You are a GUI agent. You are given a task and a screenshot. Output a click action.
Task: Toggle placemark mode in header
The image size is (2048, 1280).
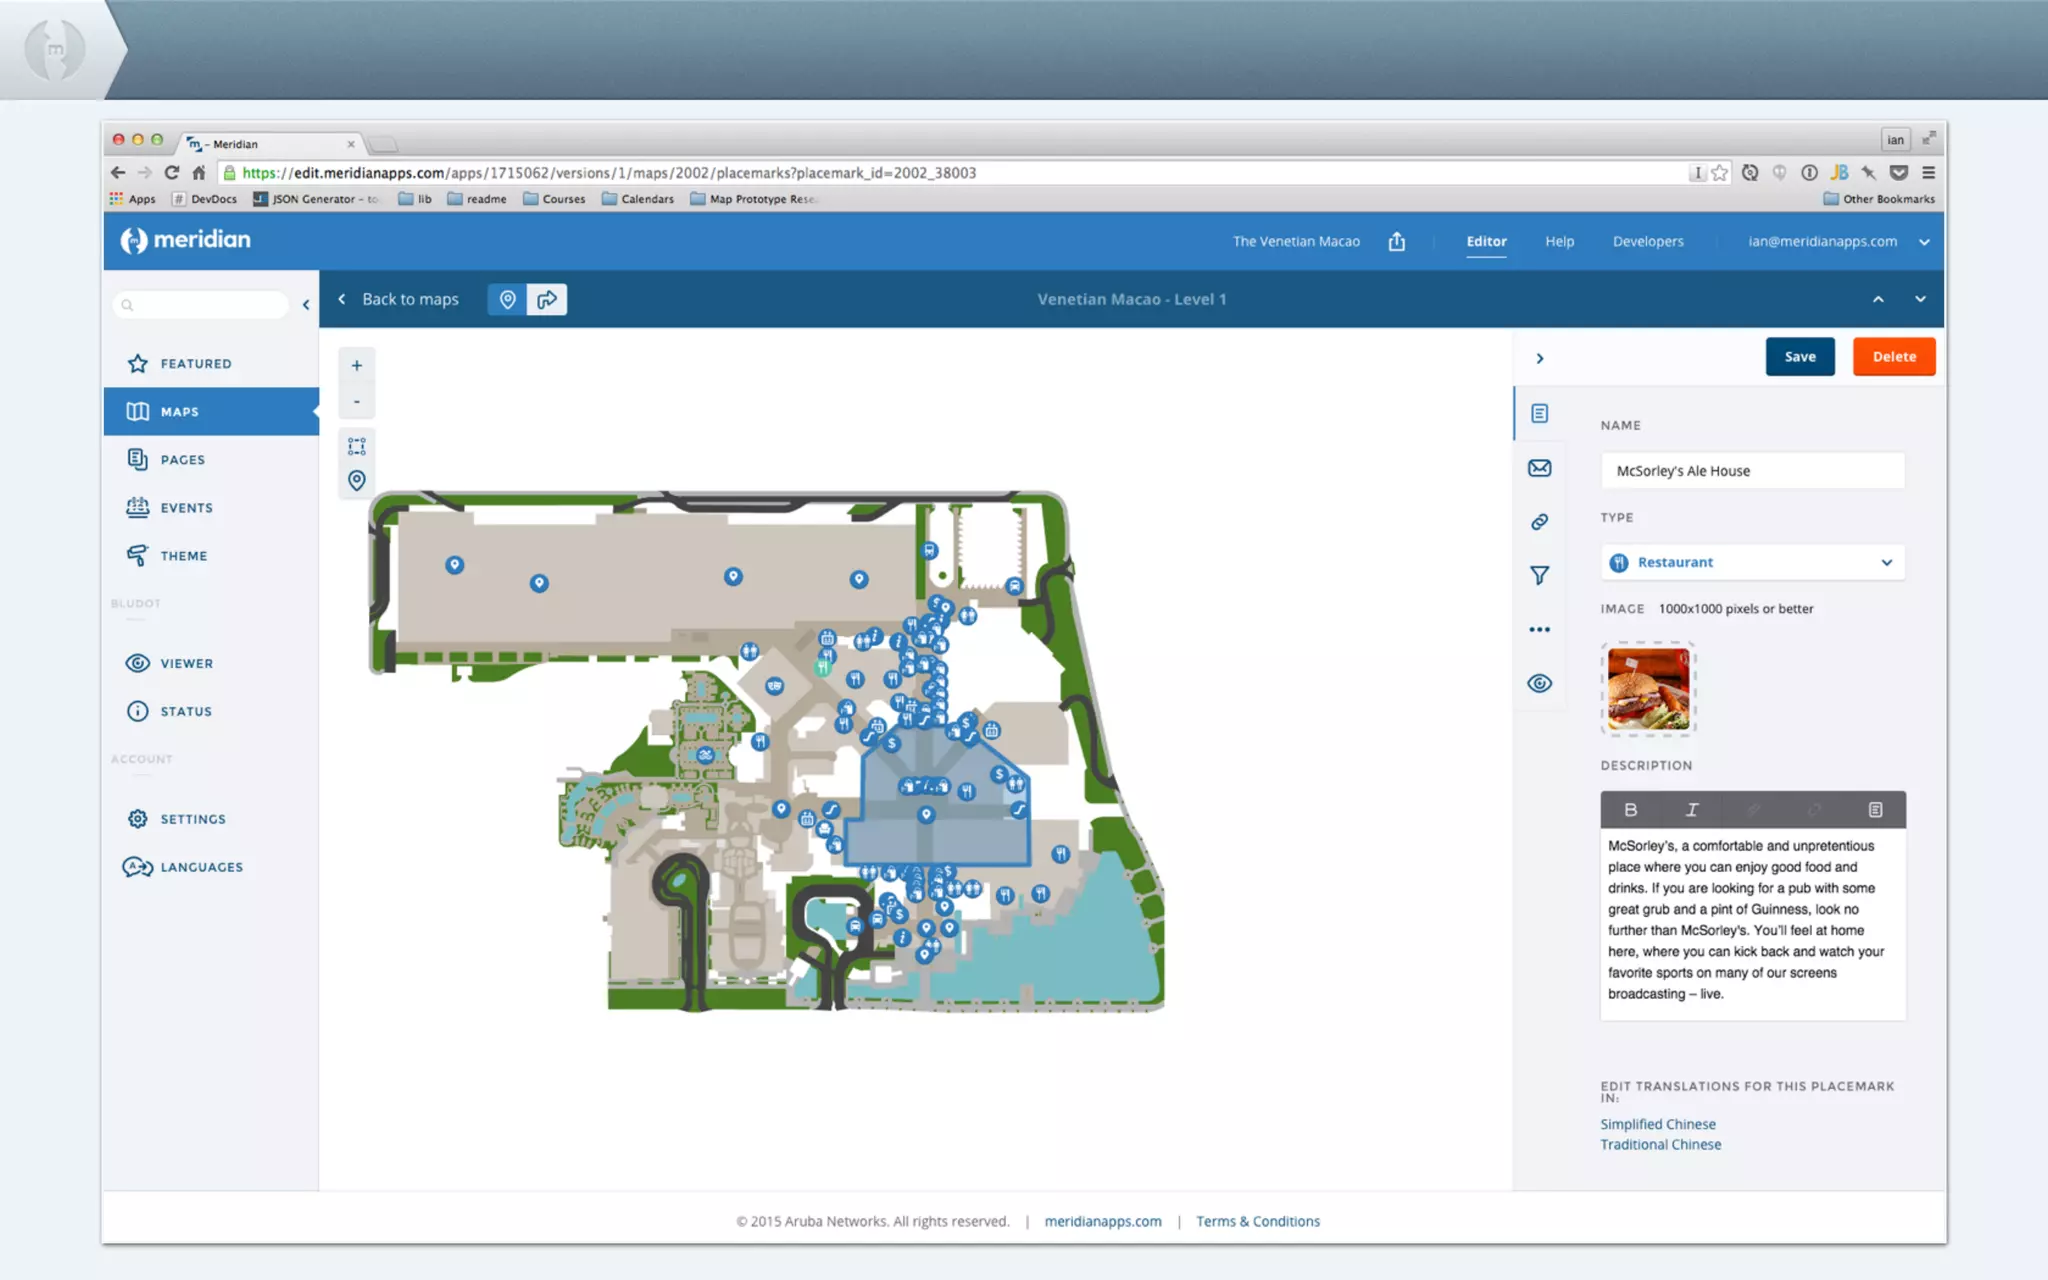point(508,299)
